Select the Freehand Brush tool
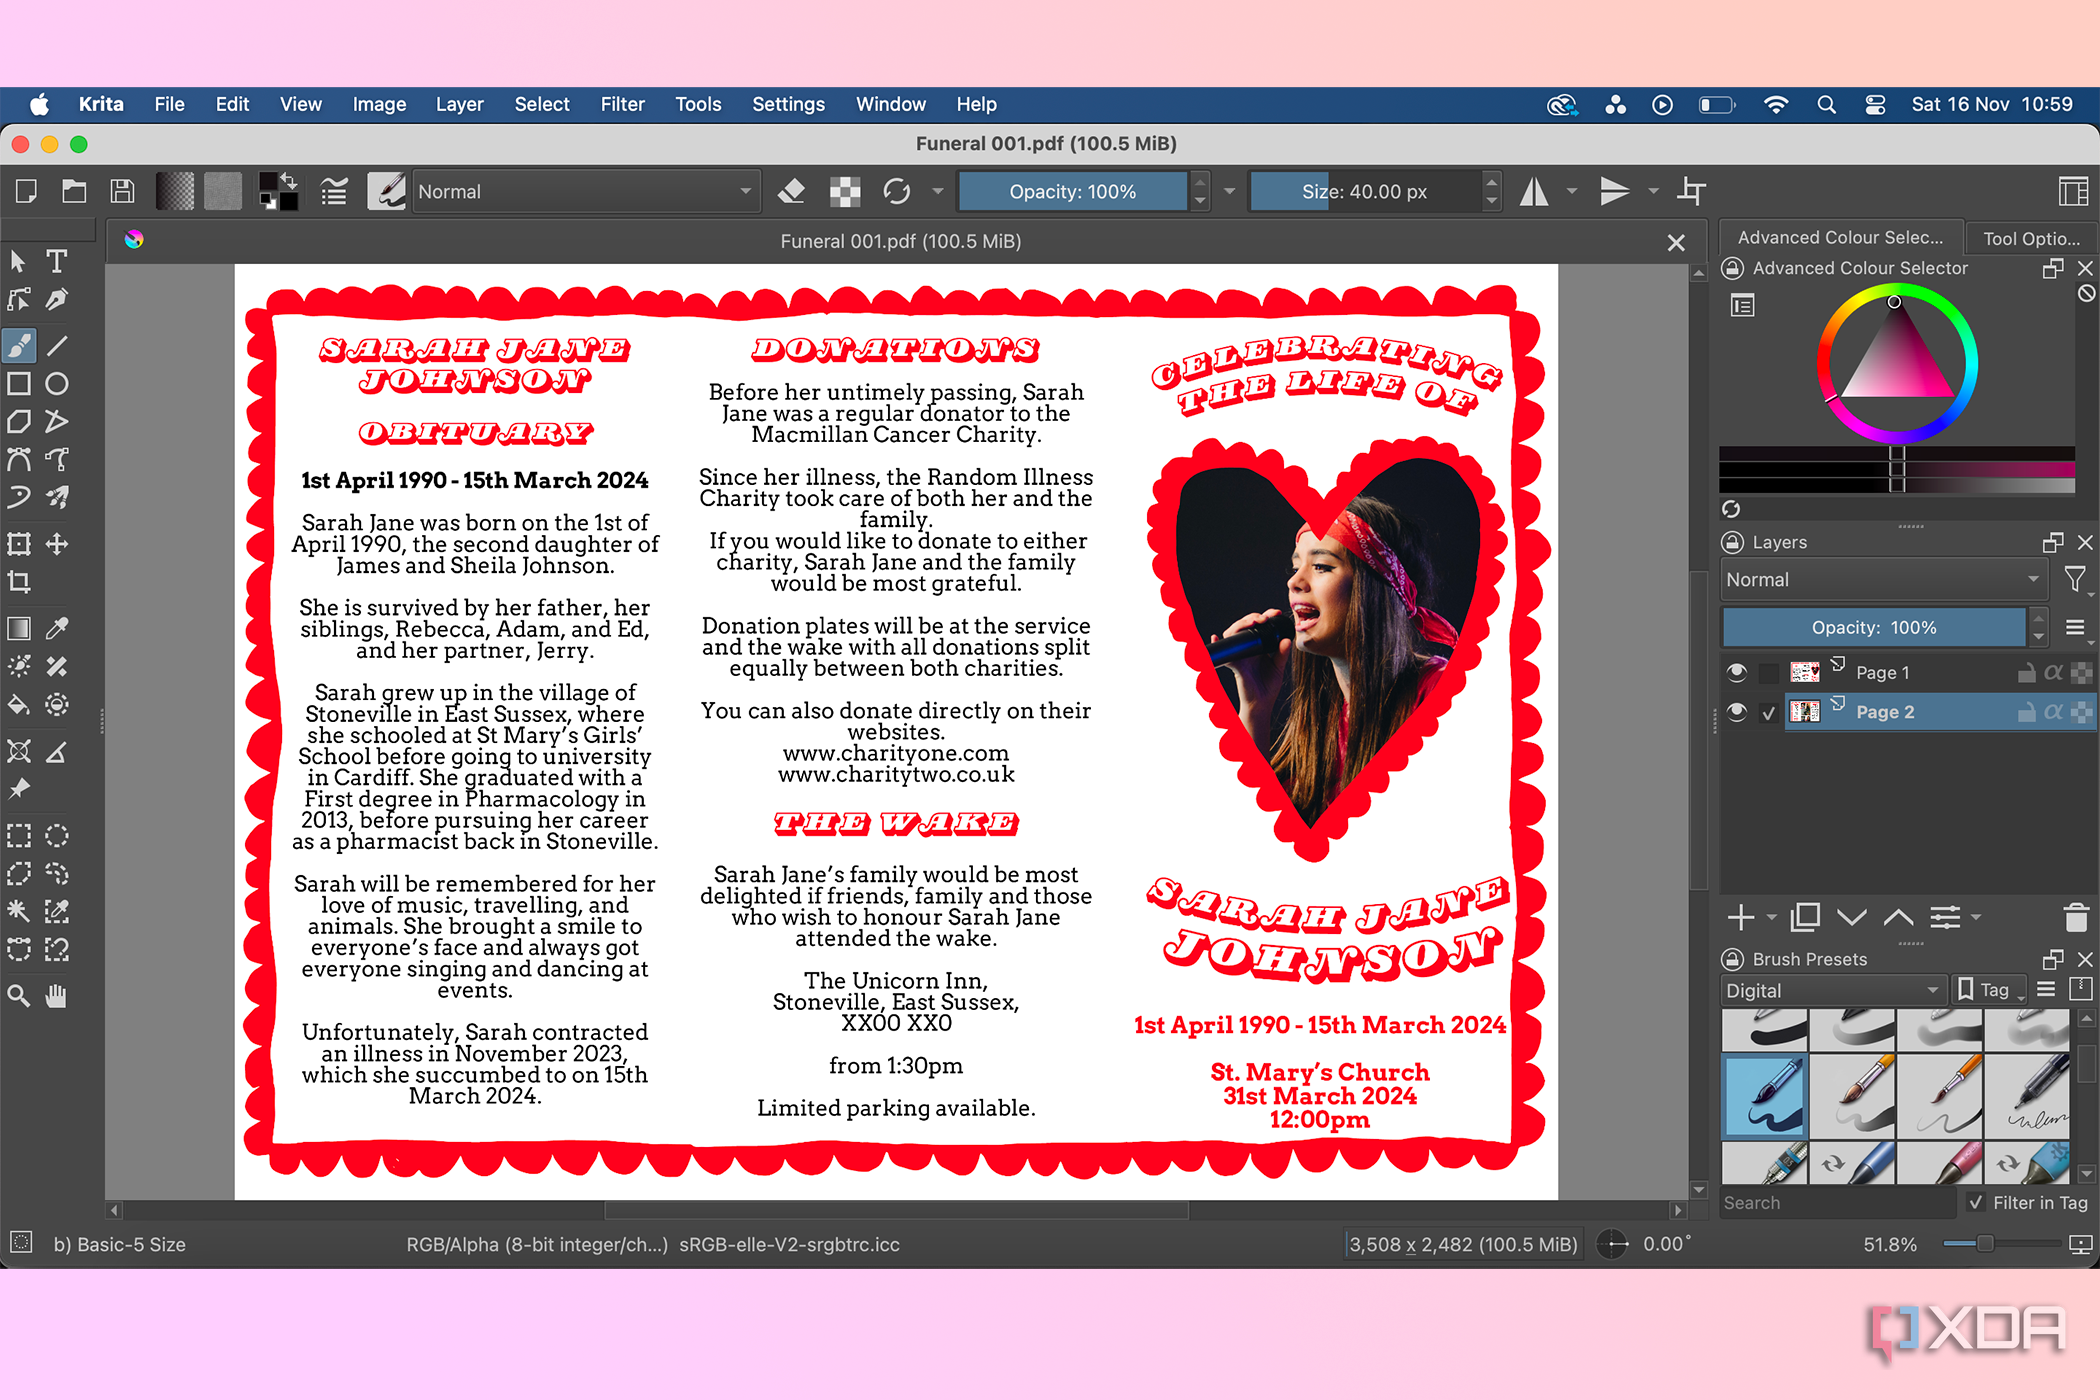The width and height of the screenshot is (2100, 1400). coord(19,346)
